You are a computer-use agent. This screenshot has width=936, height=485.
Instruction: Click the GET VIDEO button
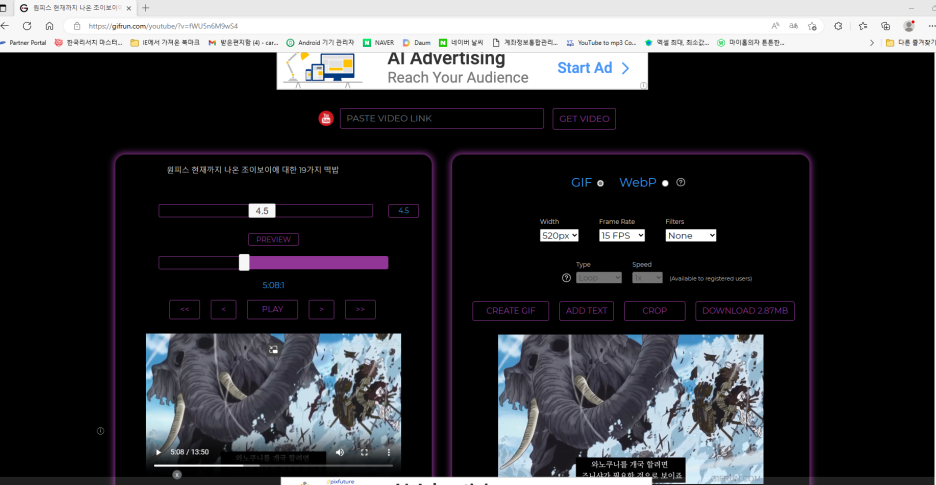point(584,119)
